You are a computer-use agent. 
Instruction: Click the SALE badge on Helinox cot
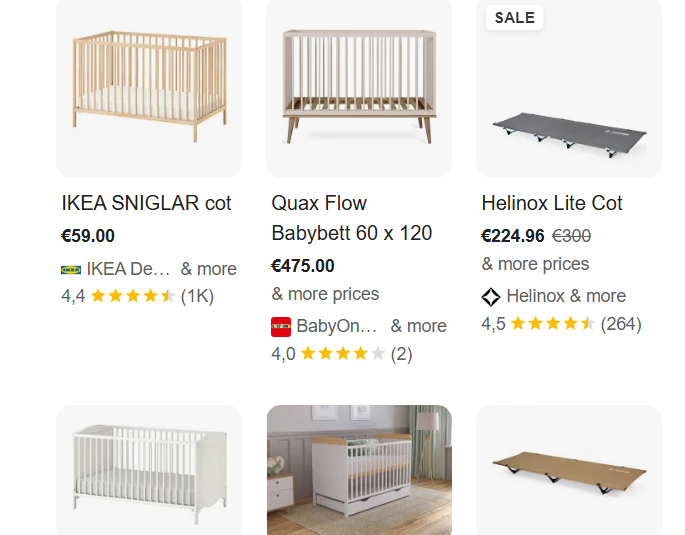[x=514, y=17]
